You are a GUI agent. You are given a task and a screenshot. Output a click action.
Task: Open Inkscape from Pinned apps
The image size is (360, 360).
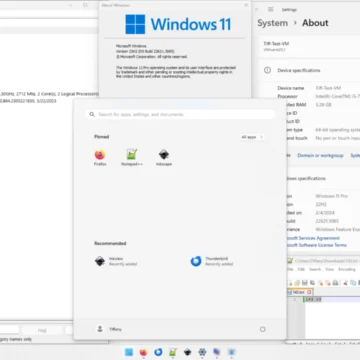click(x=164, y=158)
